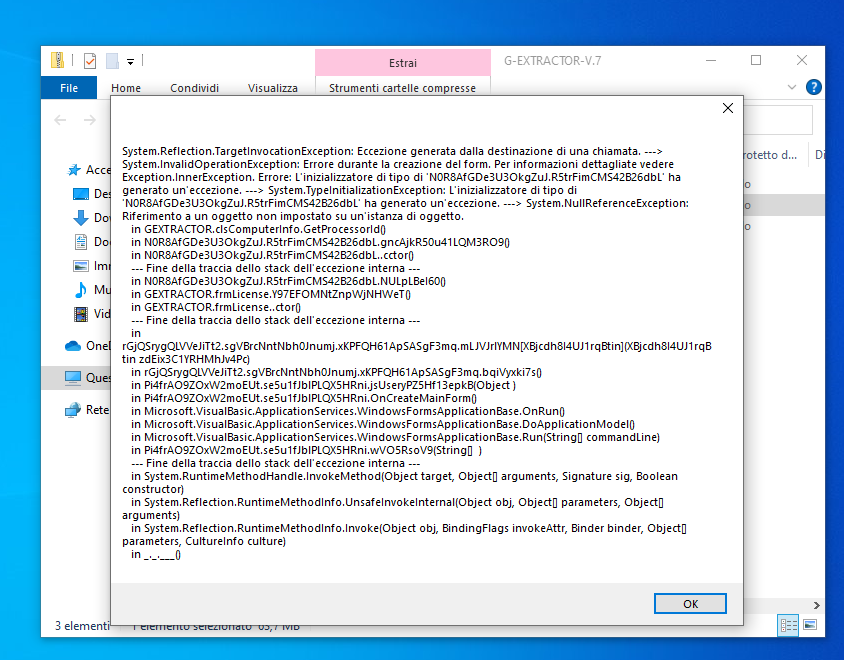This screenshot has height=660, width=844.
Task: Open Music folder in the sidebar
Action: coord(92,290)
